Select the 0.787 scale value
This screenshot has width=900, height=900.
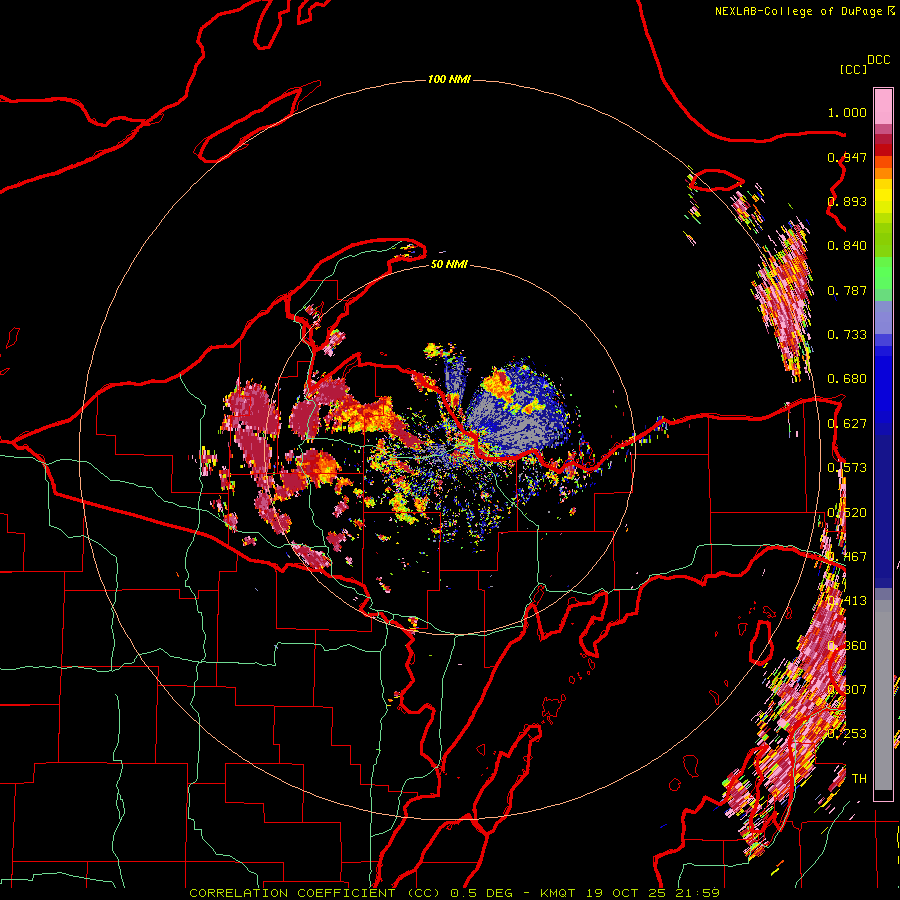point(847,290)
